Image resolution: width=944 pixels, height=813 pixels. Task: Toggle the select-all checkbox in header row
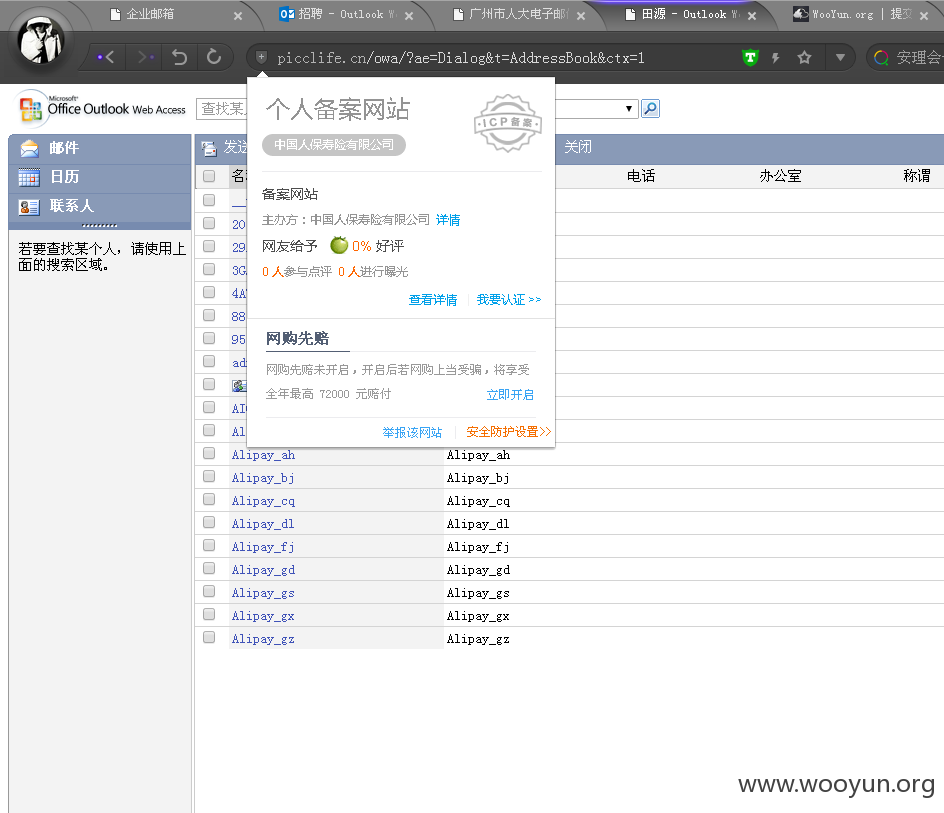pos(209,176)
